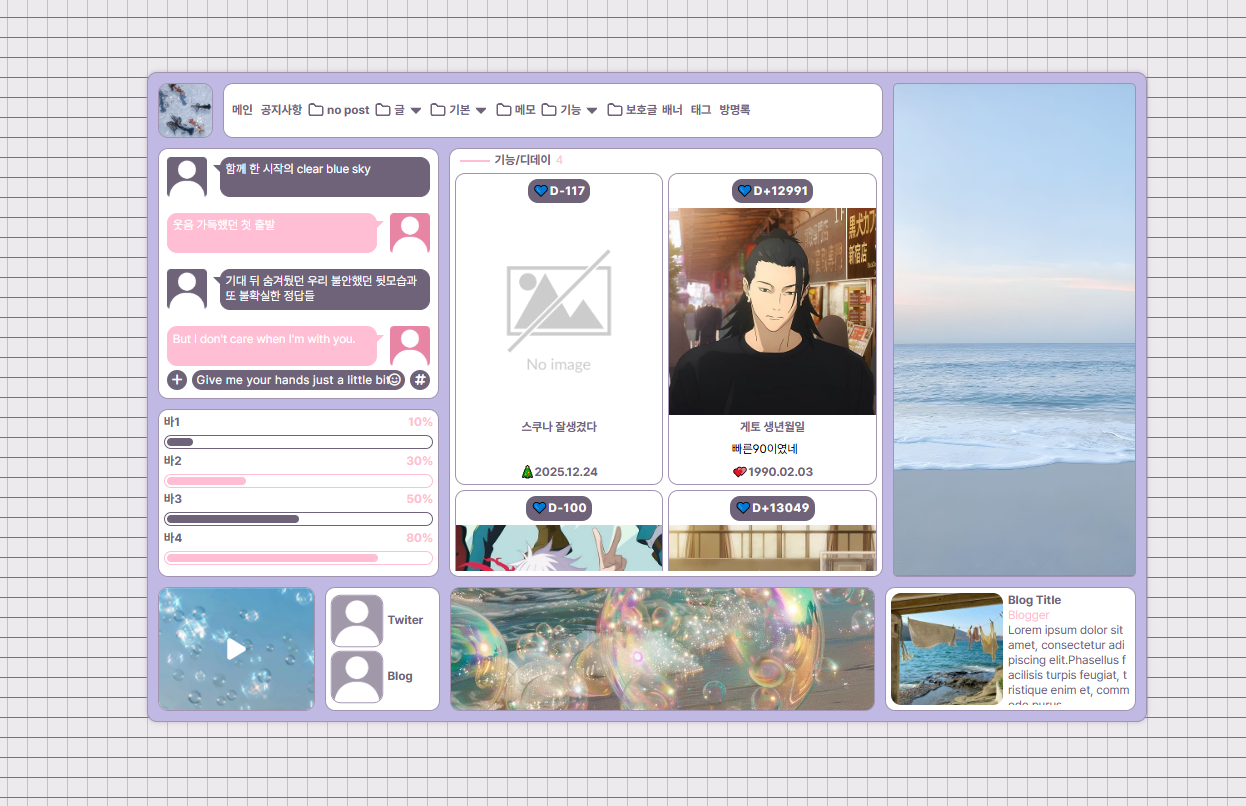Click the pink avatar beside '웃음 가득했던' message
The image size is (1246, 806).
(410, 233)
